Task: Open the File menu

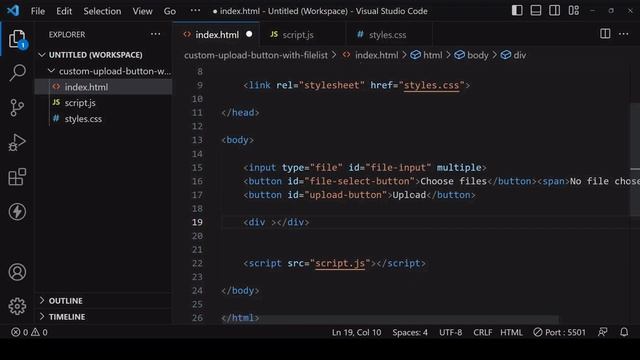Action: tap(38, 11)
